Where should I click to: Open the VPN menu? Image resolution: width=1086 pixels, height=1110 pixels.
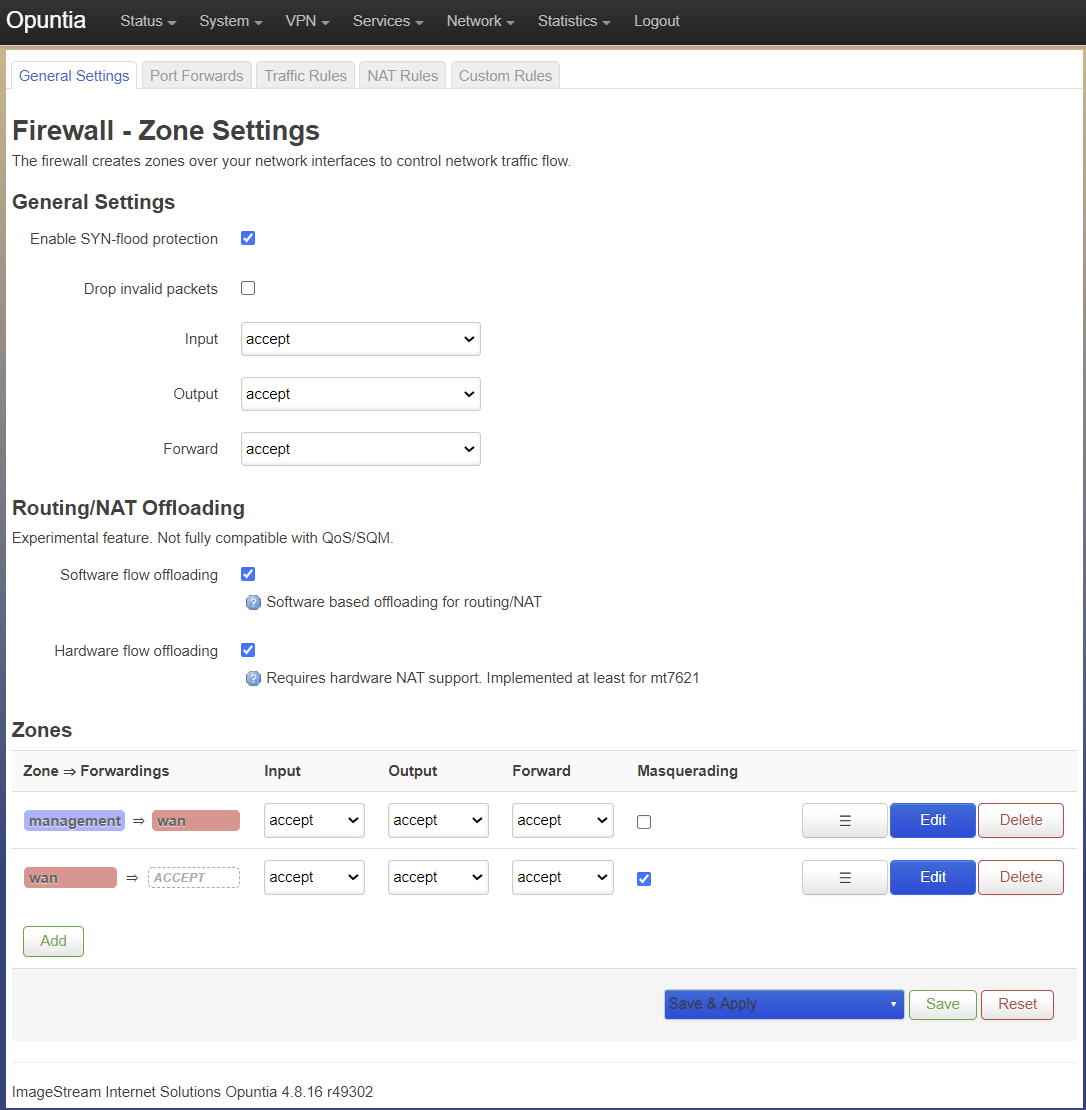[307, 21]
